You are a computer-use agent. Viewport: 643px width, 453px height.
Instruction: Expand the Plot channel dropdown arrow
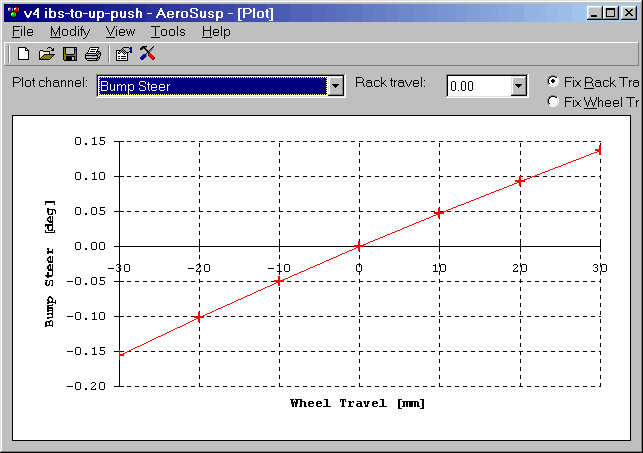[x=335, y=86]
